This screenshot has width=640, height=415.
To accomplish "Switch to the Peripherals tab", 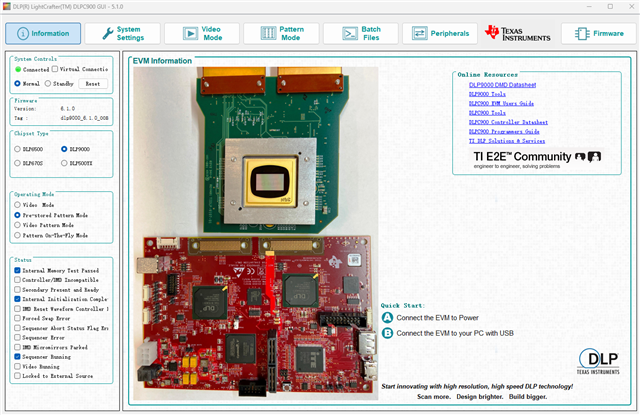I will tap(440, 33).
